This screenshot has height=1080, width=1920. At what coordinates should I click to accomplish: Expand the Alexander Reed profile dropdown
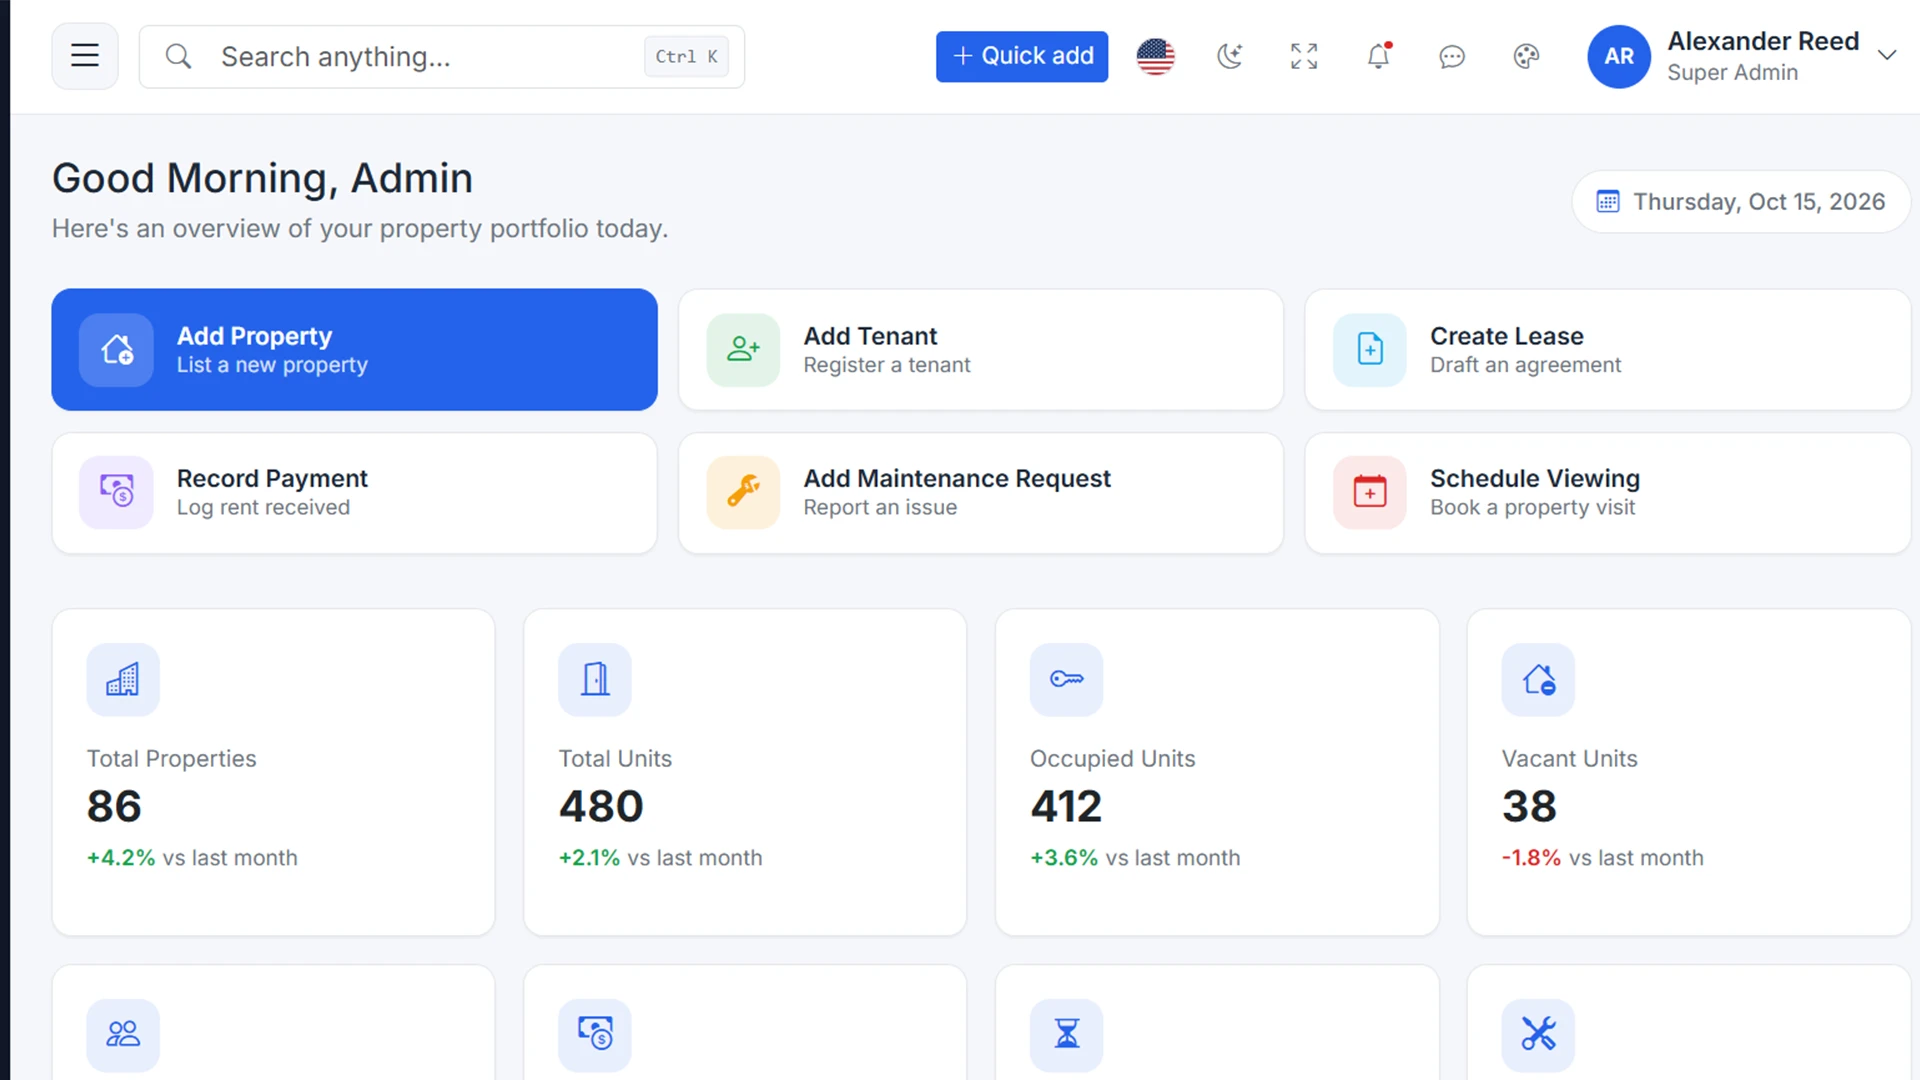[x=1887, y=55]
